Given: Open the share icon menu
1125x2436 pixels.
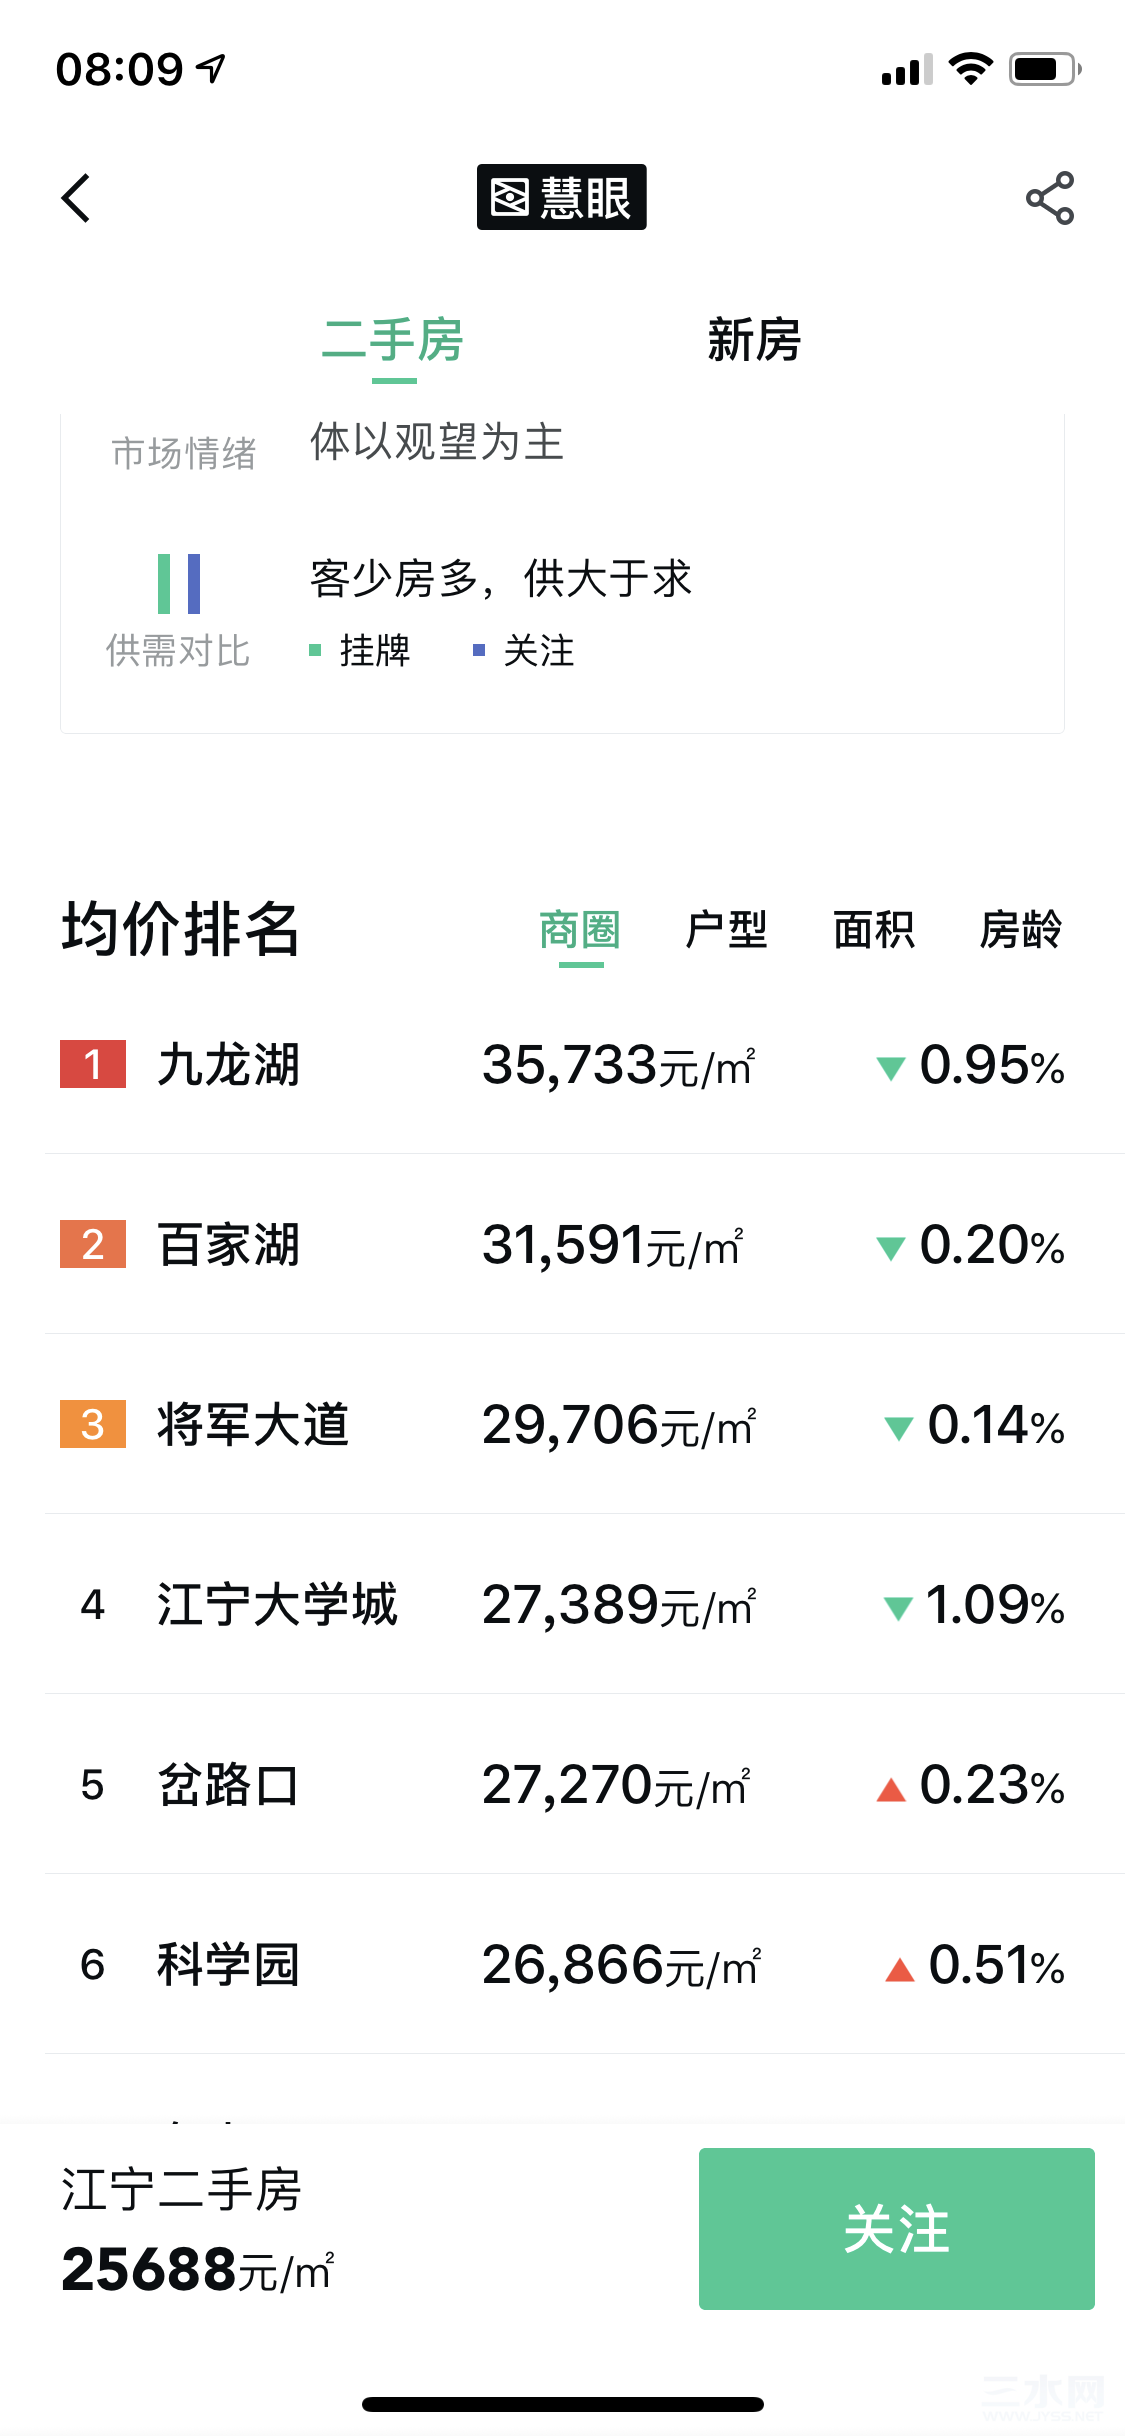Looking at the screenshot, I should [1049, 198].
